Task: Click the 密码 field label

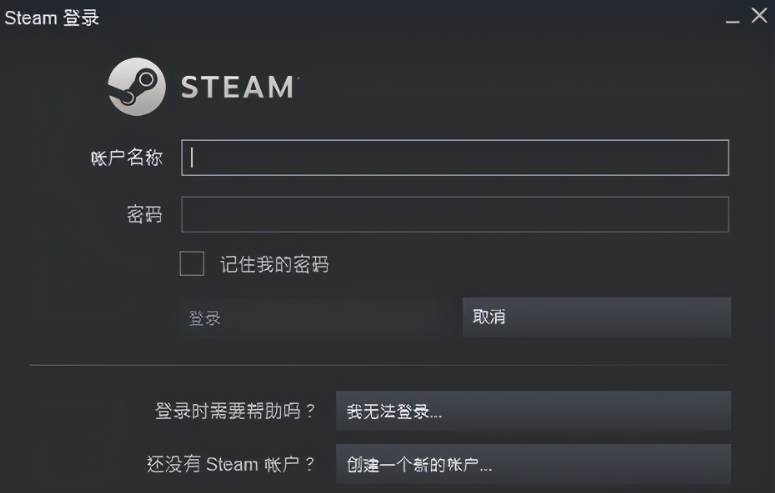Action: 144,214
